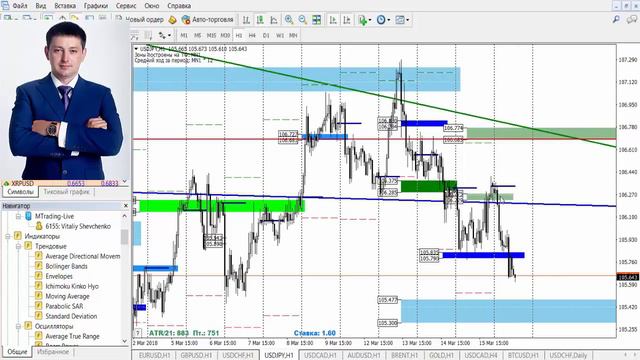Select the M5 timeframe
Image resolution: width=640 pixels, height=360 pixels.
[198, 36]
